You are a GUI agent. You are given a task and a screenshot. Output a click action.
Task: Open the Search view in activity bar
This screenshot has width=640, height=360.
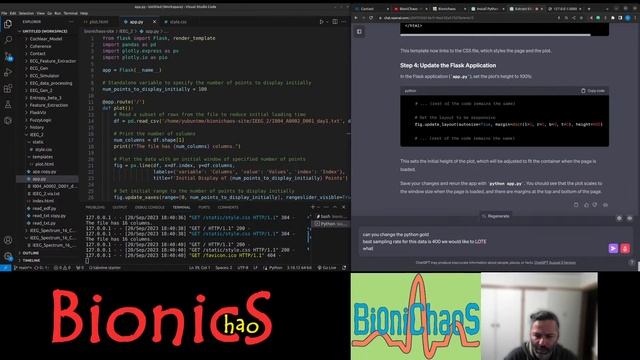[8, 40]
